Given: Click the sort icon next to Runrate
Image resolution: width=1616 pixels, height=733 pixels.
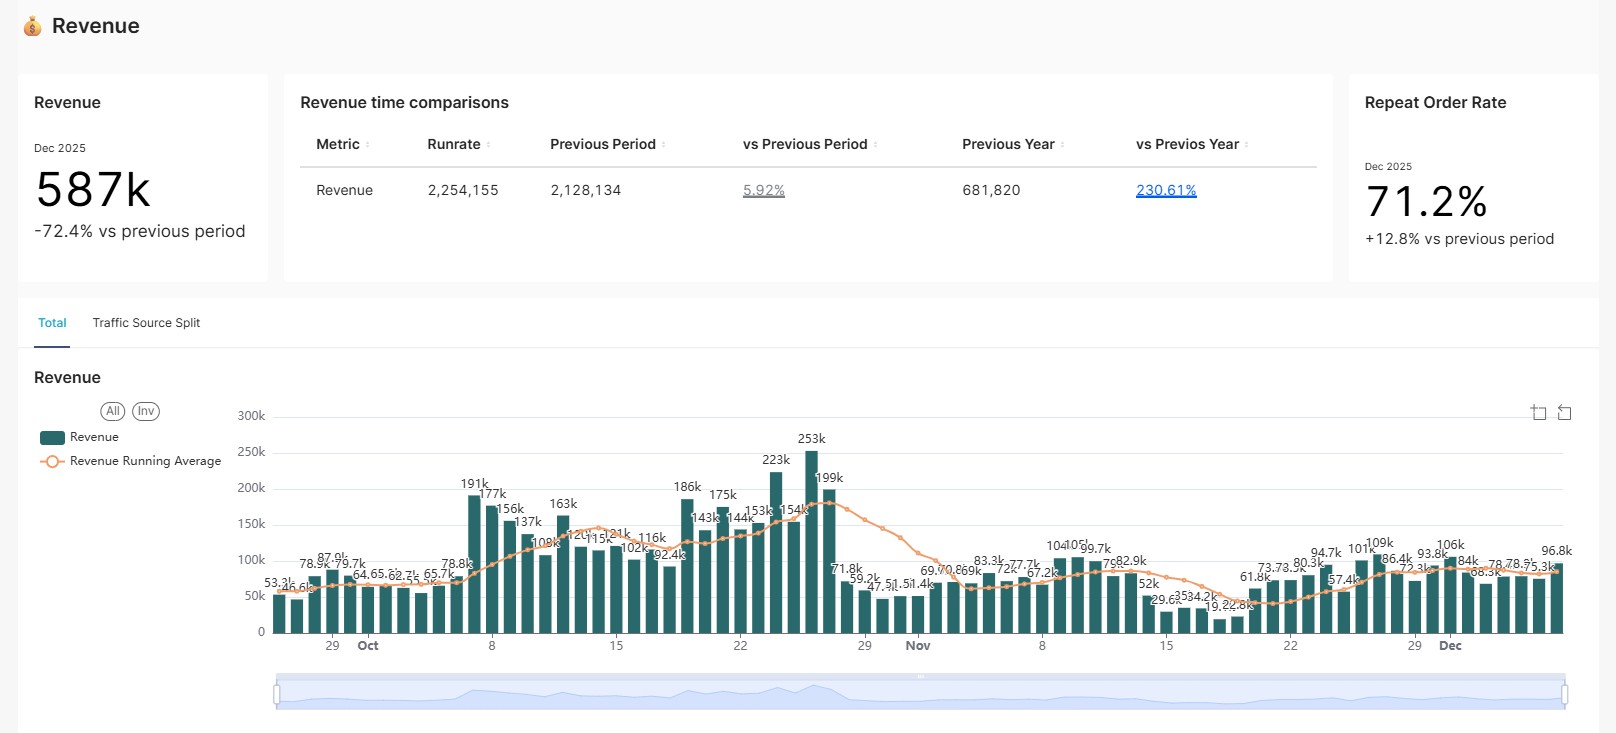Looking at the screenshot, I should (x=488, y=145).
